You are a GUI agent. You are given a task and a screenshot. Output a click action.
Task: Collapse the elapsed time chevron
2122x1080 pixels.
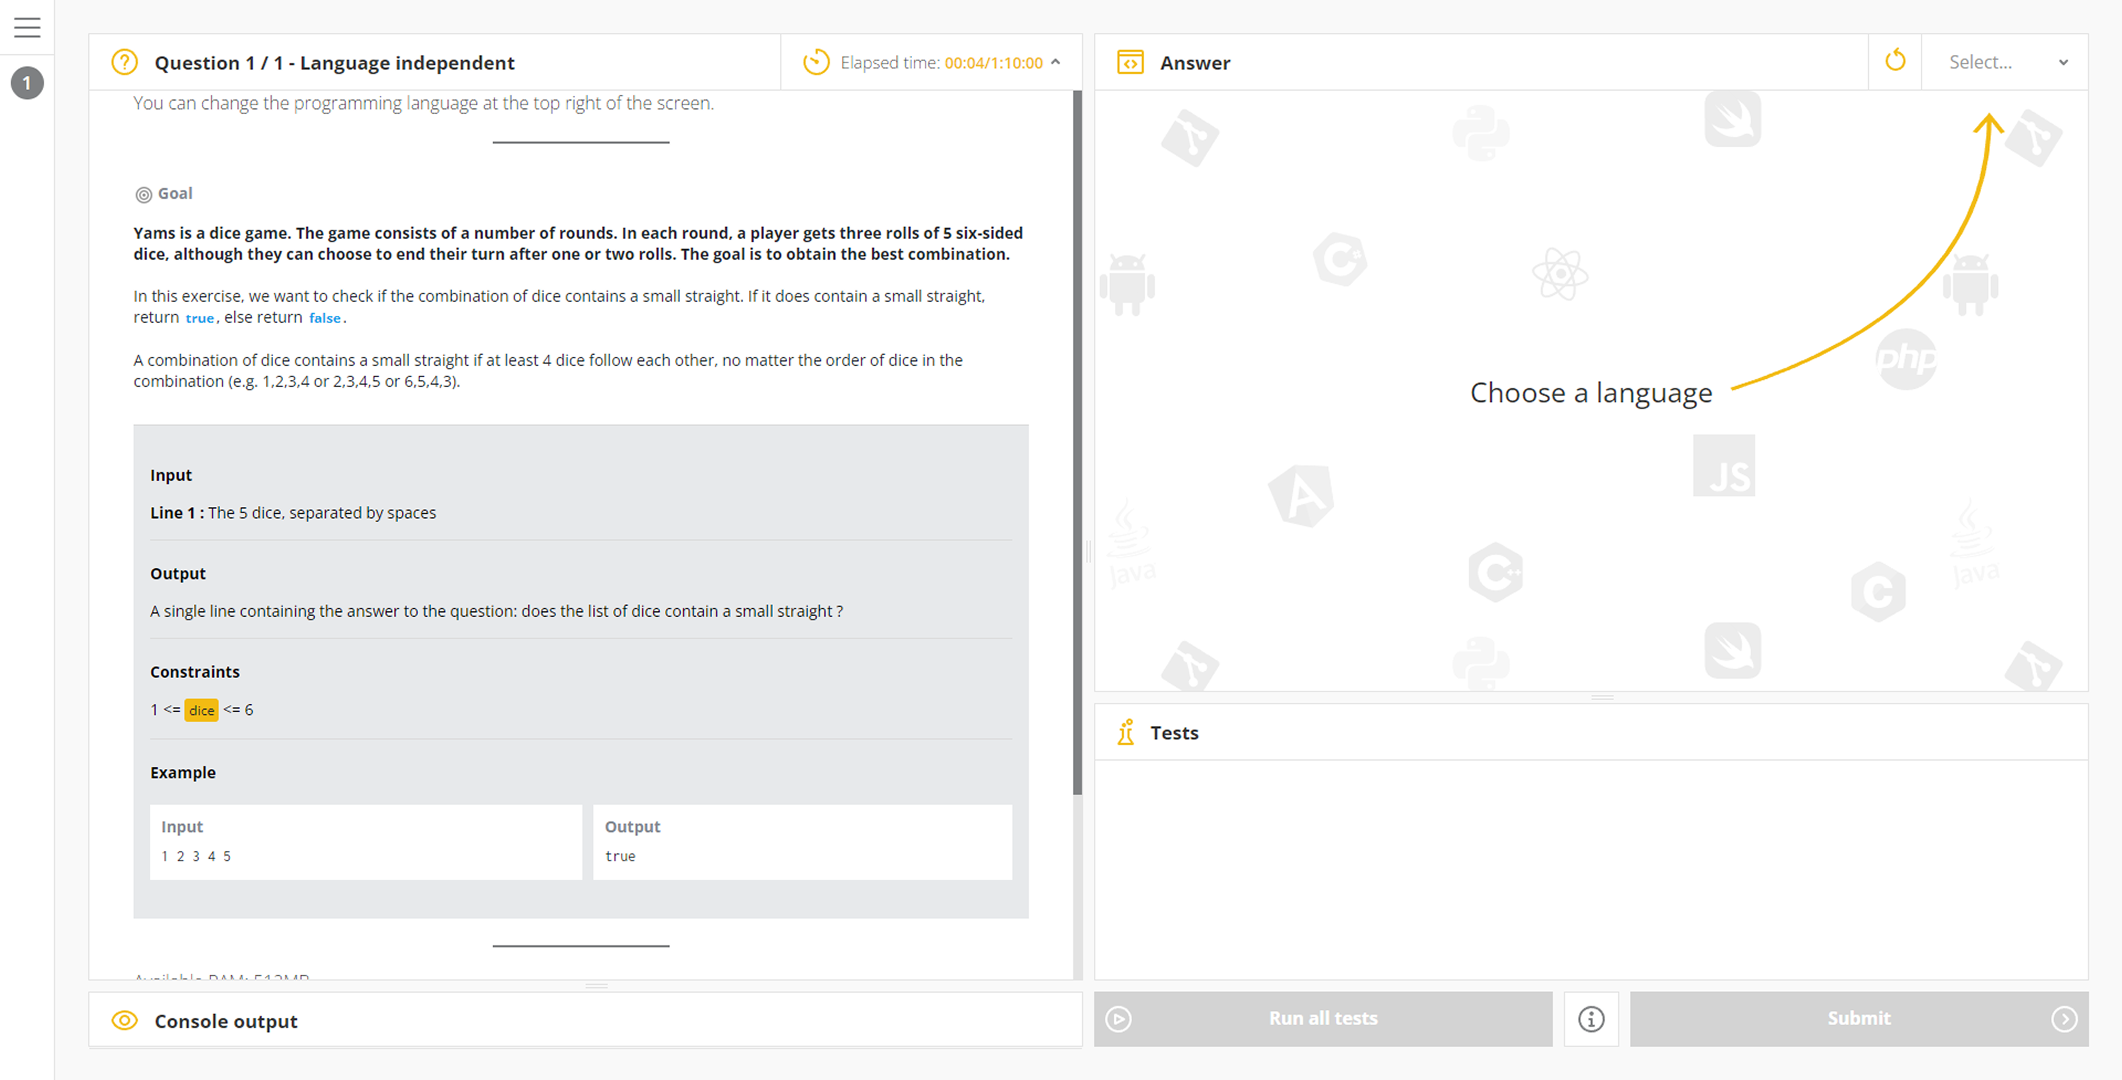pyautogui.click(x=1056, y=62)
